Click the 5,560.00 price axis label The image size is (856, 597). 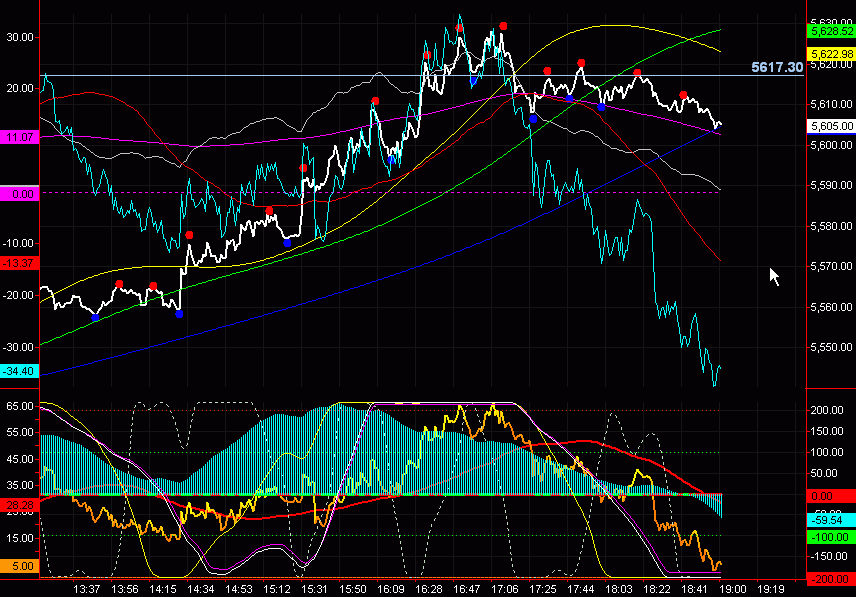point(831,307)
